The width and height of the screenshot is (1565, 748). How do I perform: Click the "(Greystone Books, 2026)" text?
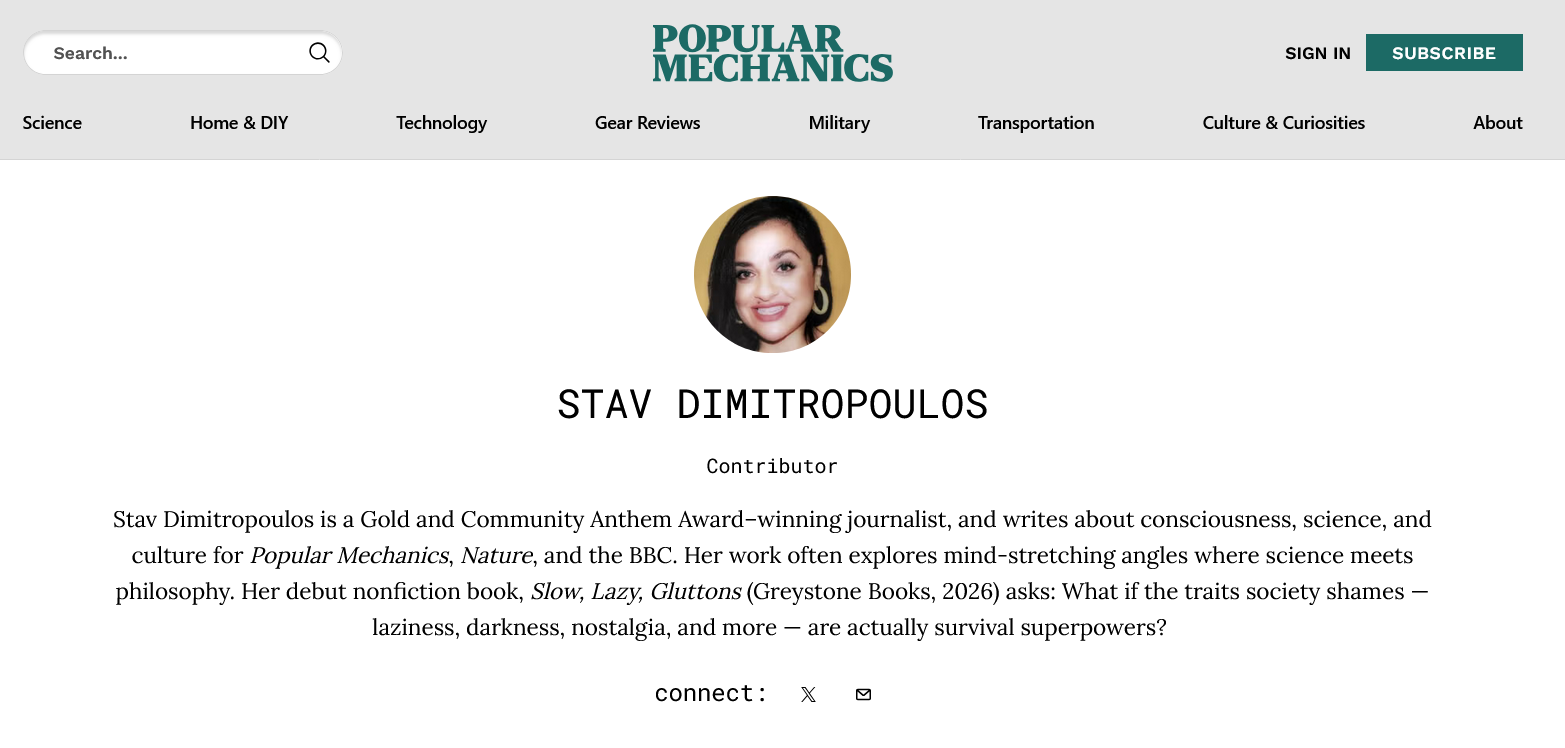873,592
